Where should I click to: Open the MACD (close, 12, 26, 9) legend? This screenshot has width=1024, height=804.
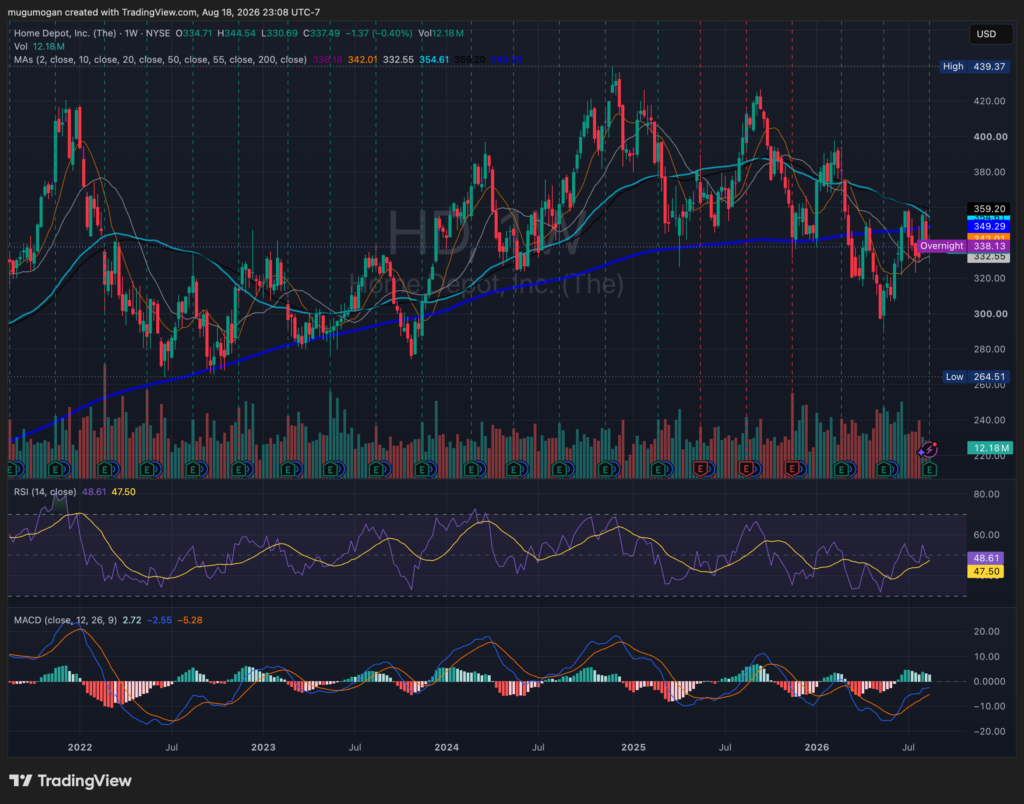pyautogui.click(x=65, y=620)
